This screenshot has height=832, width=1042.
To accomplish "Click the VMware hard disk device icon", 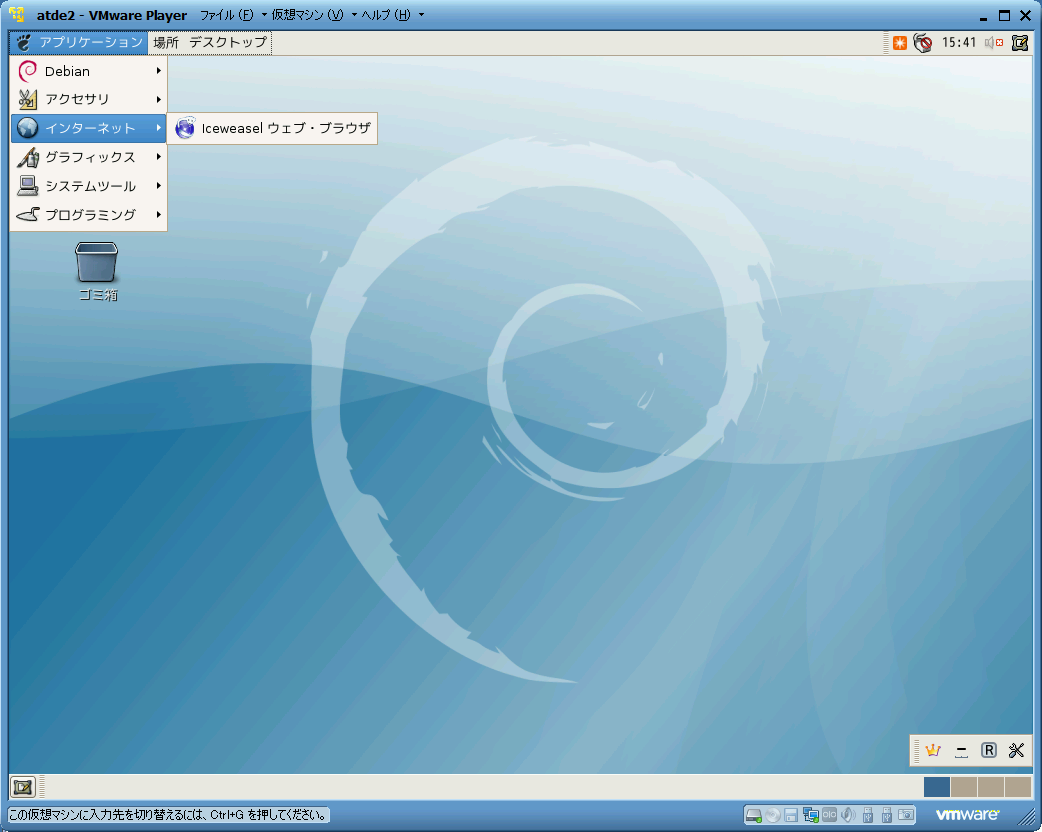I will click(753, 815).
